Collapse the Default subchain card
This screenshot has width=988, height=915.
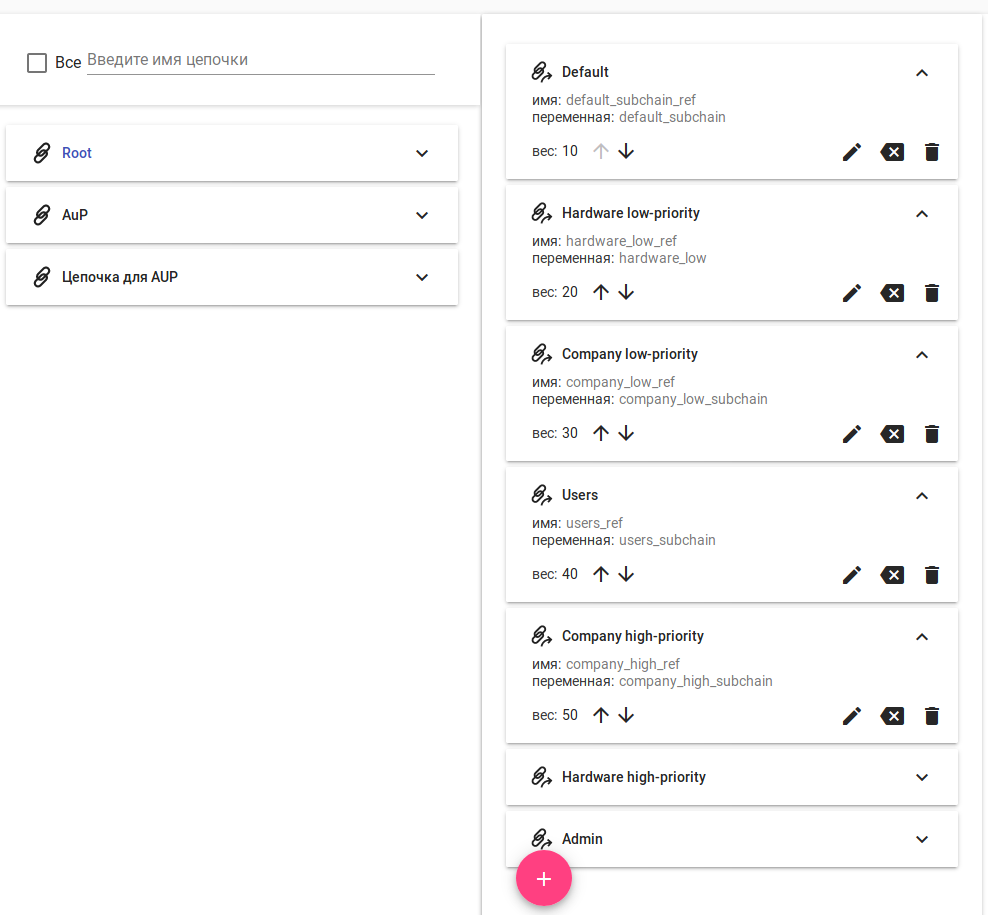922,72
